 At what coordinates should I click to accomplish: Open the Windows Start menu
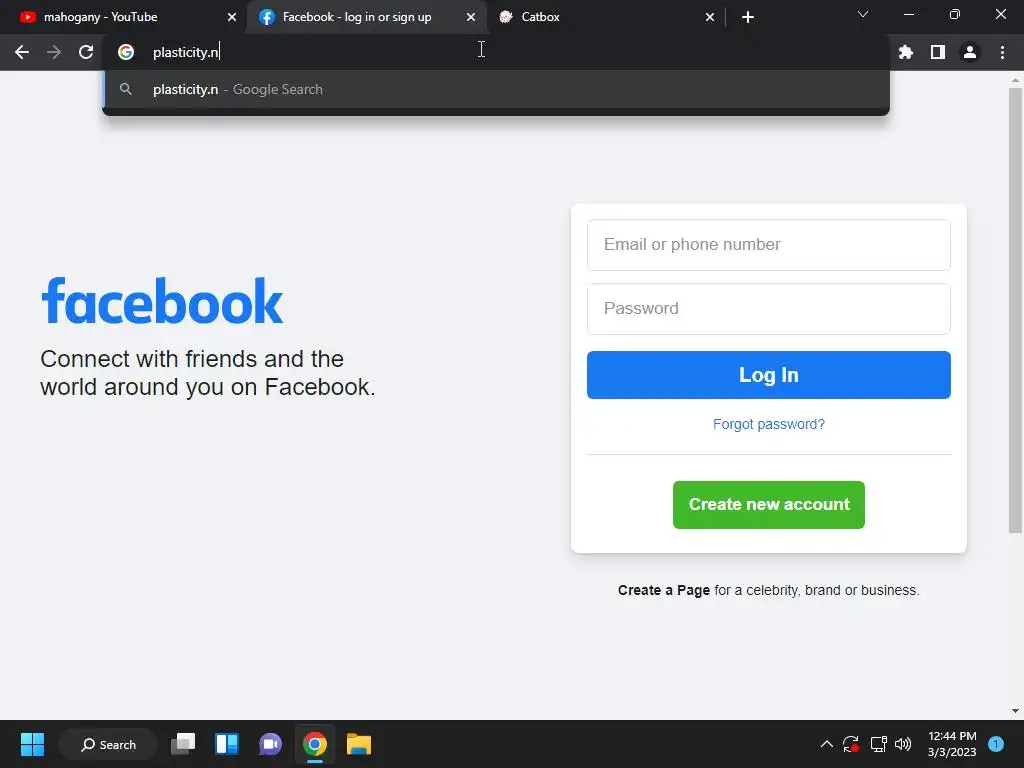[x=32, y=744]
